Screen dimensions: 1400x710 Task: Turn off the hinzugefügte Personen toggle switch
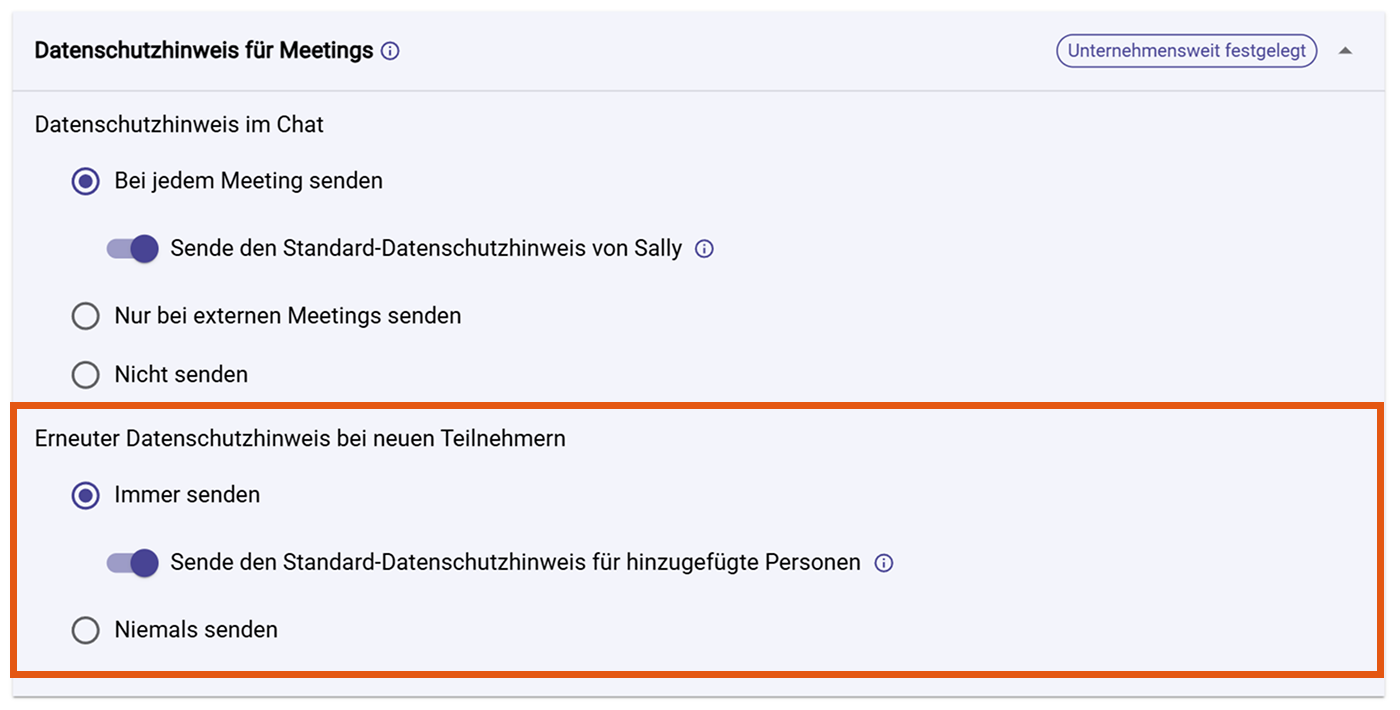tap(133, 563)
